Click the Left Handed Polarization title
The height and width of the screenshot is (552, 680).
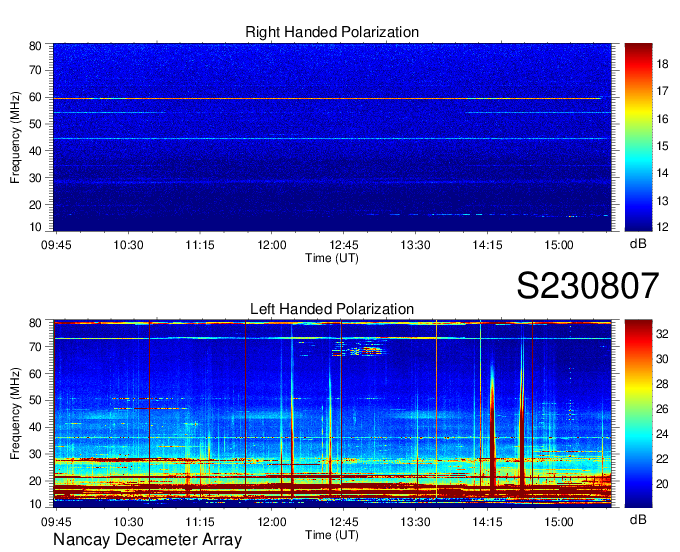click(x=332, y=309)
